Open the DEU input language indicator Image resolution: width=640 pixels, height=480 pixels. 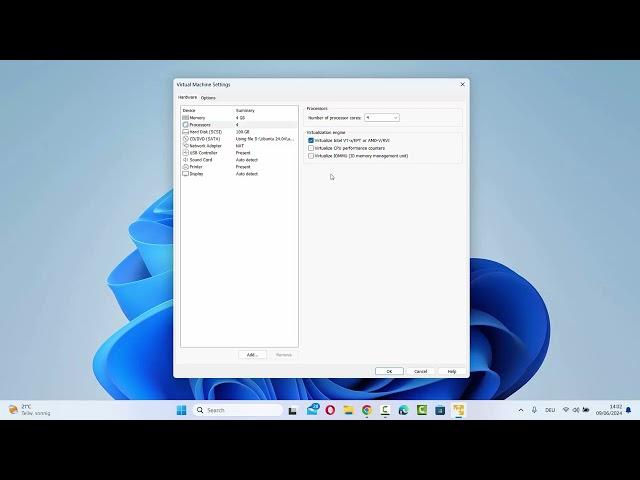click(x=550, y=410)
